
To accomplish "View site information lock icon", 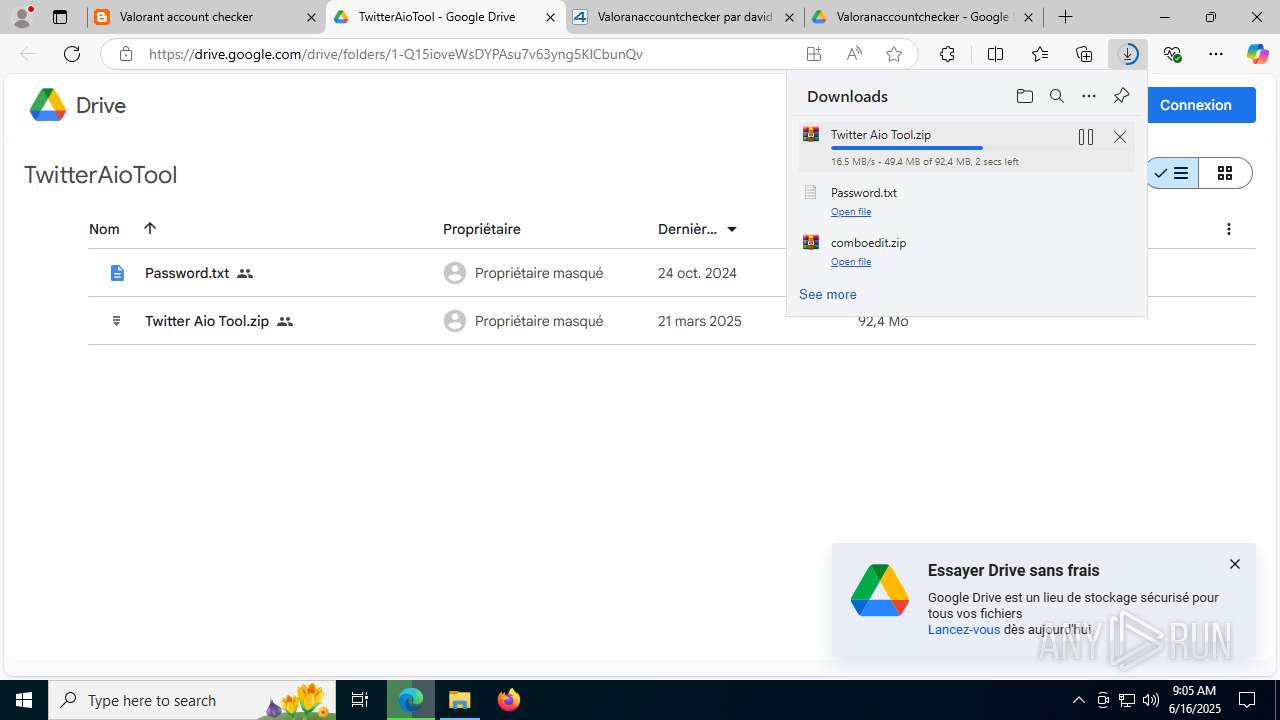I will [126, 55].
